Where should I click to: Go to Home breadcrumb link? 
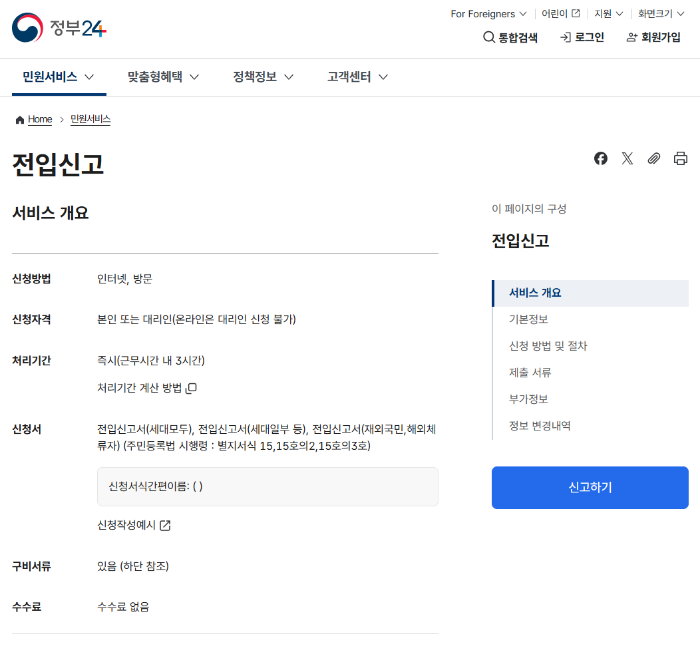(x=40, y=120)
